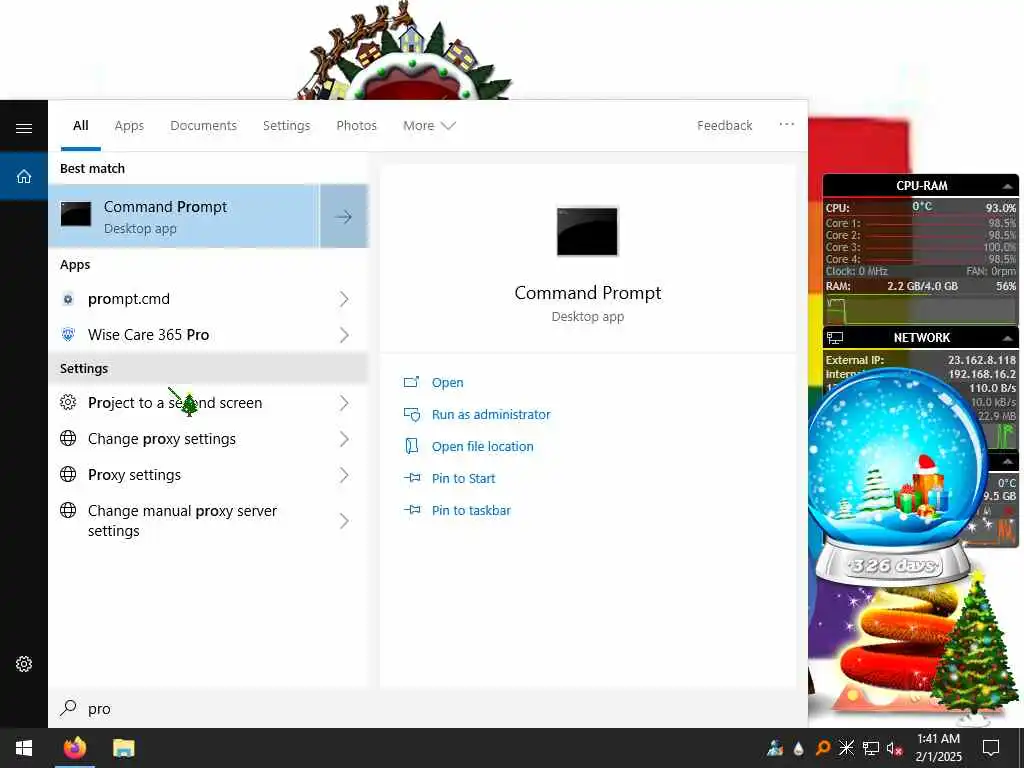Expand prompt.cmd result chevron
Viewport: 1024px width, 768px height.
point(344,299)
